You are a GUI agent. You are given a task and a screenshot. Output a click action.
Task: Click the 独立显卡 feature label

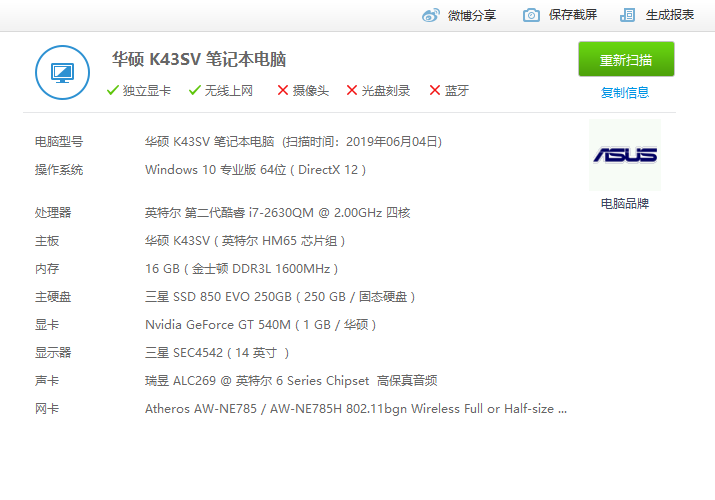147,91
